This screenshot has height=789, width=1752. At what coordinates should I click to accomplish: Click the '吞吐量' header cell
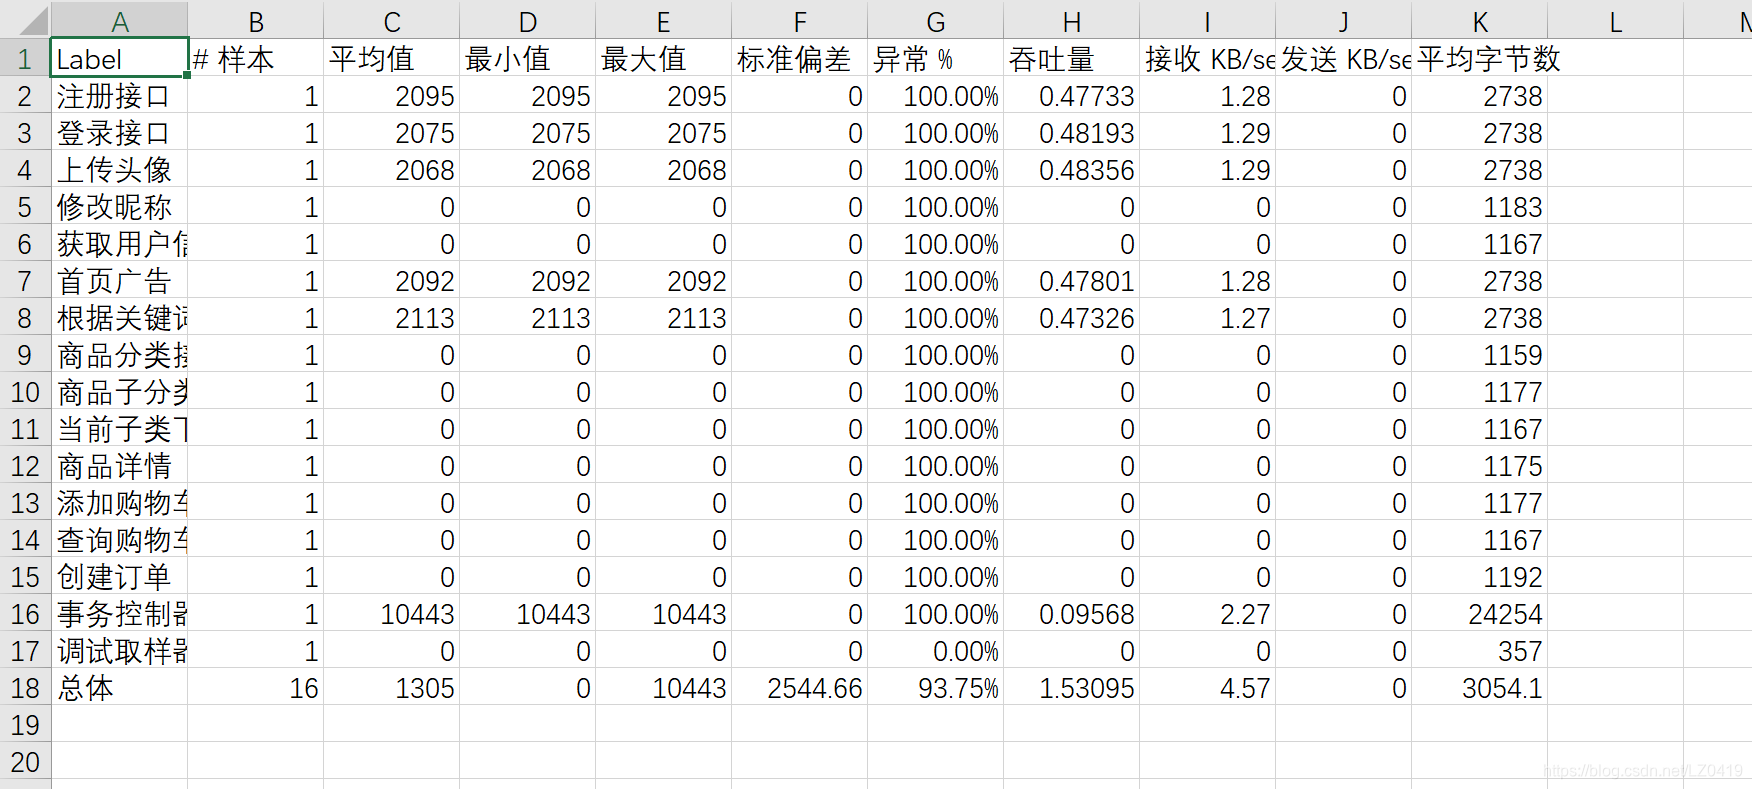point(1071,58)
